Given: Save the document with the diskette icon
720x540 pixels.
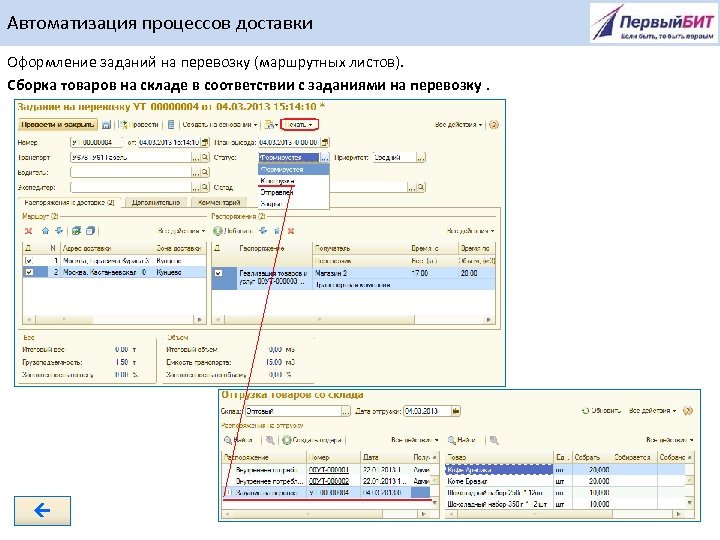Looking at the screenshot, I should pos(107,124).
